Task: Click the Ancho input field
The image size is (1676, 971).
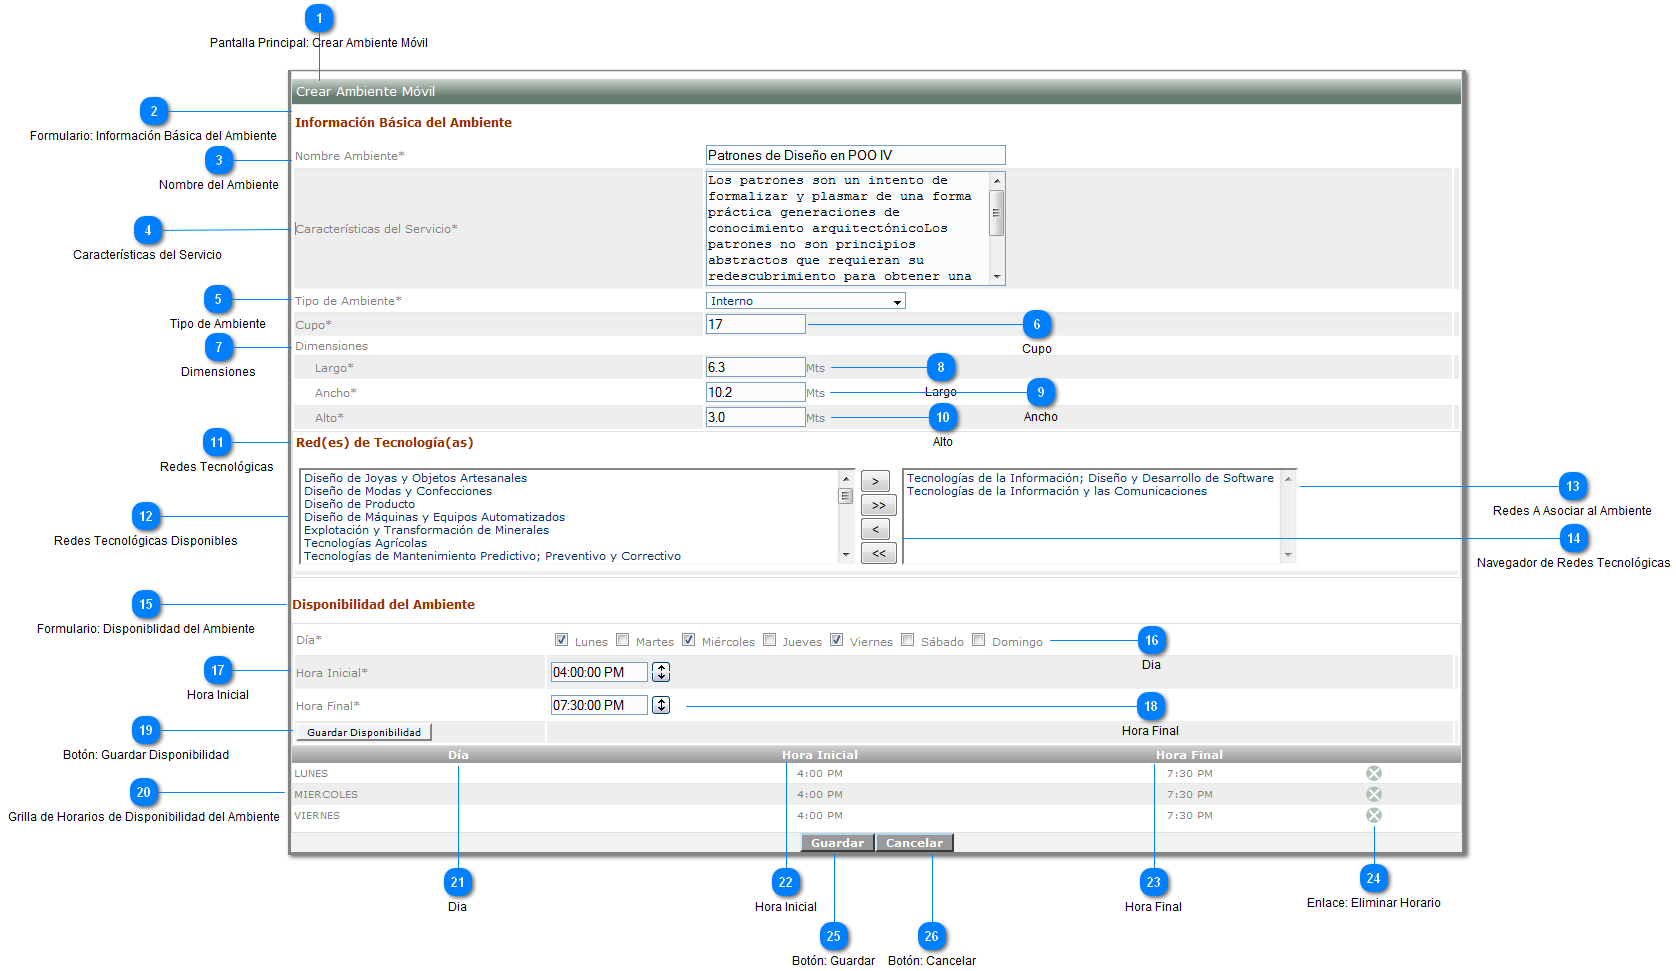Action: [755, 392]
